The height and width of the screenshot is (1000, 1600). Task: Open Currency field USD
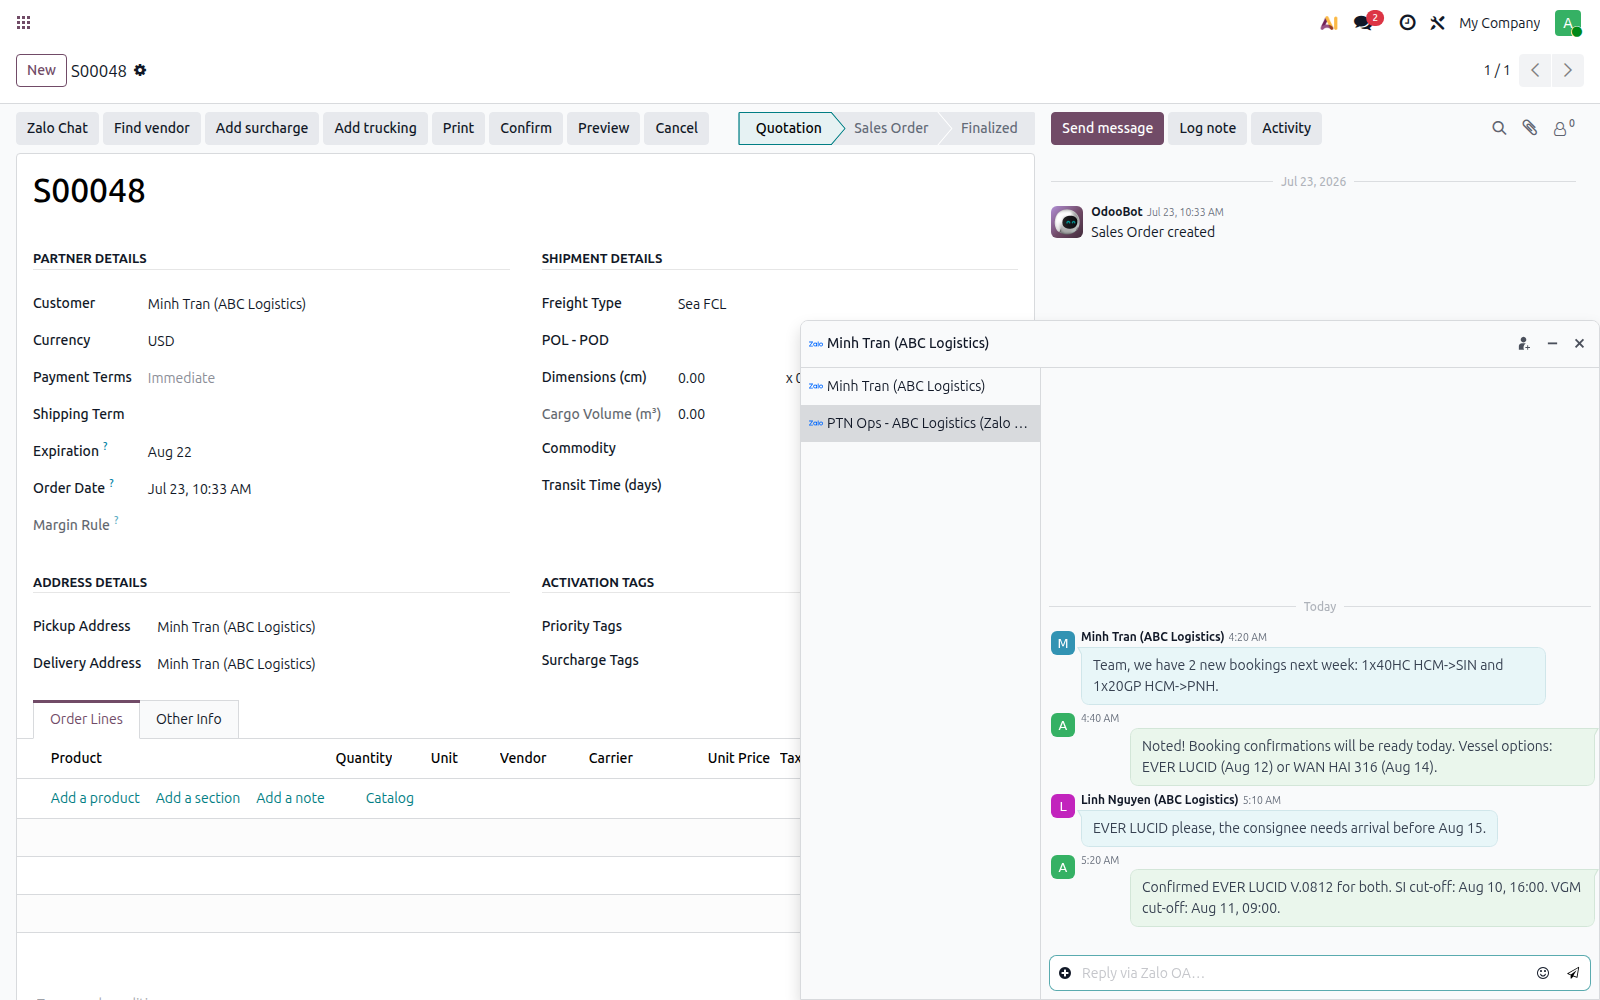[328, 341]
